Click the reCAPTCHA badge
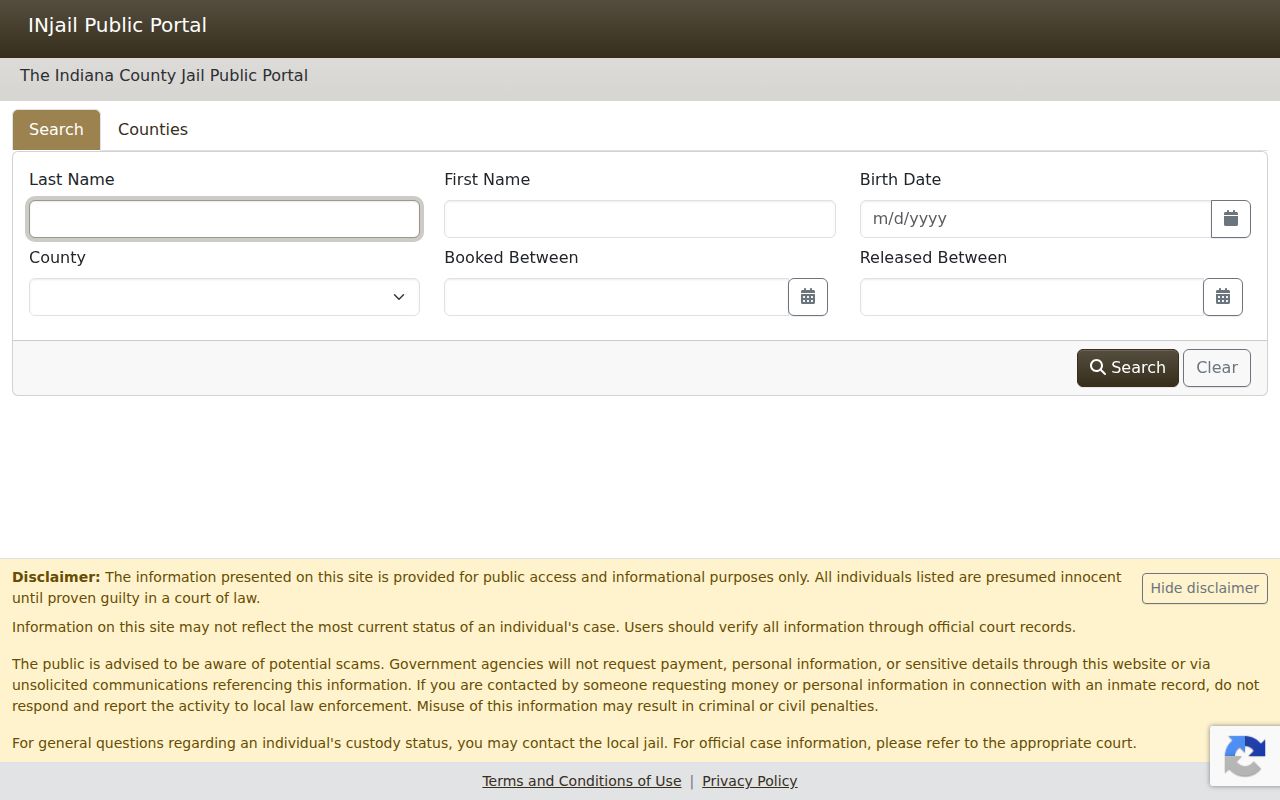The height and width of the screenshot is (800, 1280). pyautogui.click(x=1245, y=756)
